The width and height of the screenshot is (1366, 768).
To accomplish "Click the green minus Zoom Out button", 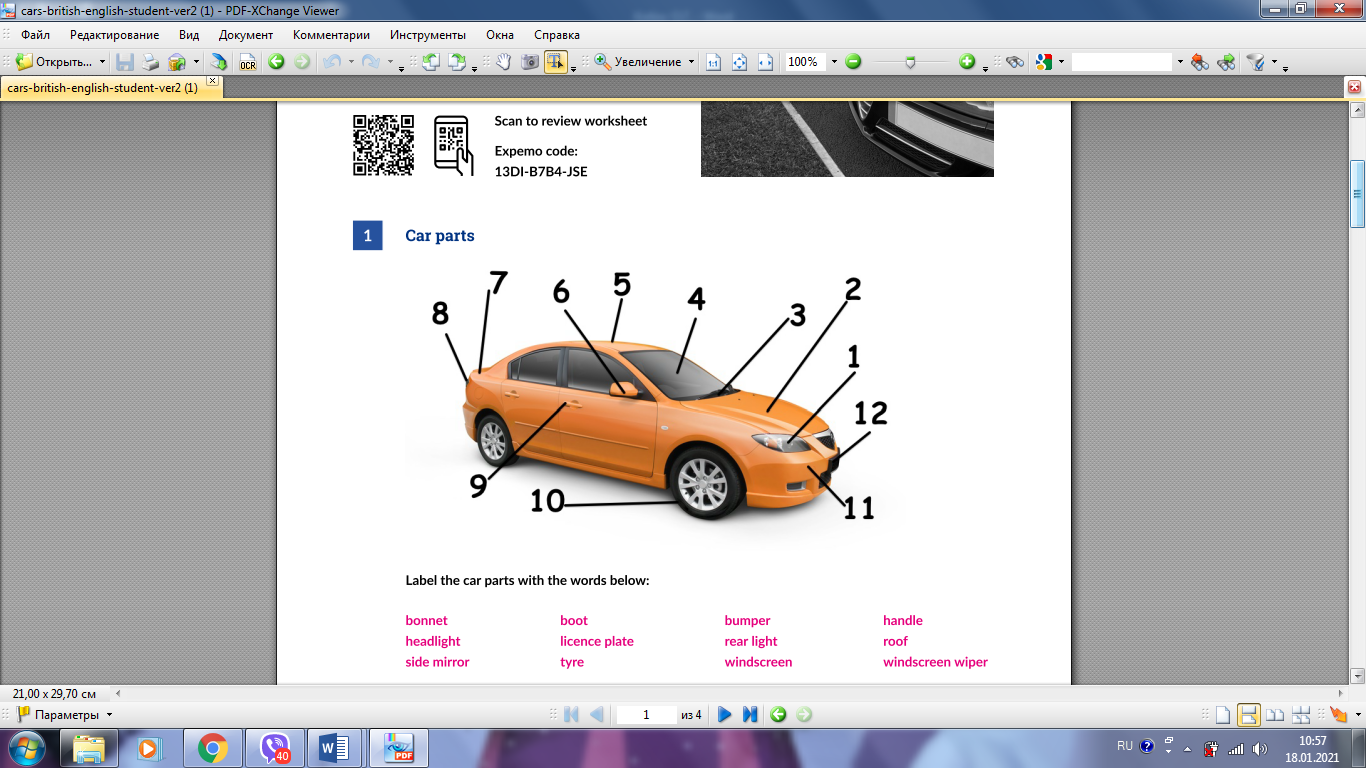I will pyautogui.click(x=853, y=62).
